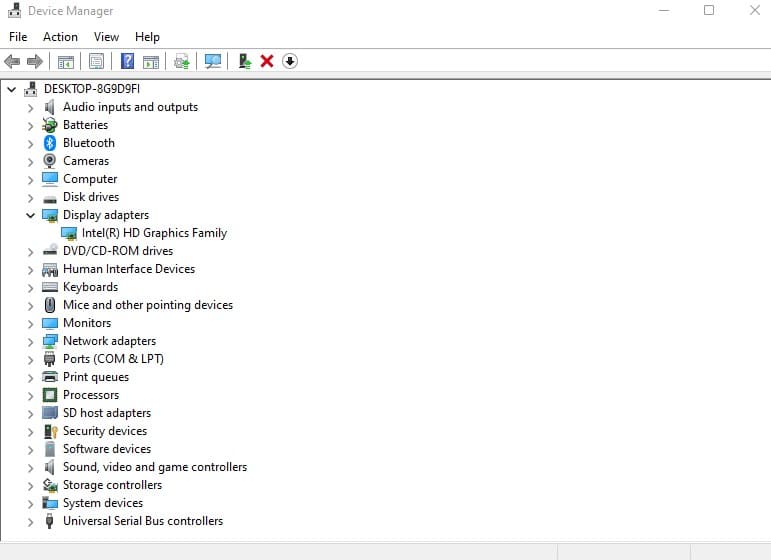Screen dimensions: 771x560
Task: Minimize the Device Manager window
Action: 664,10
